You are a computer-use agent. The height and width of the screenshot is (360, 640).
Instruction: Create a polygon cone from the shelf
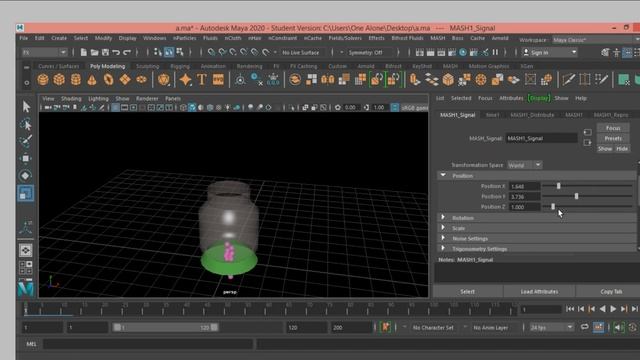click(x=92, y=80)
